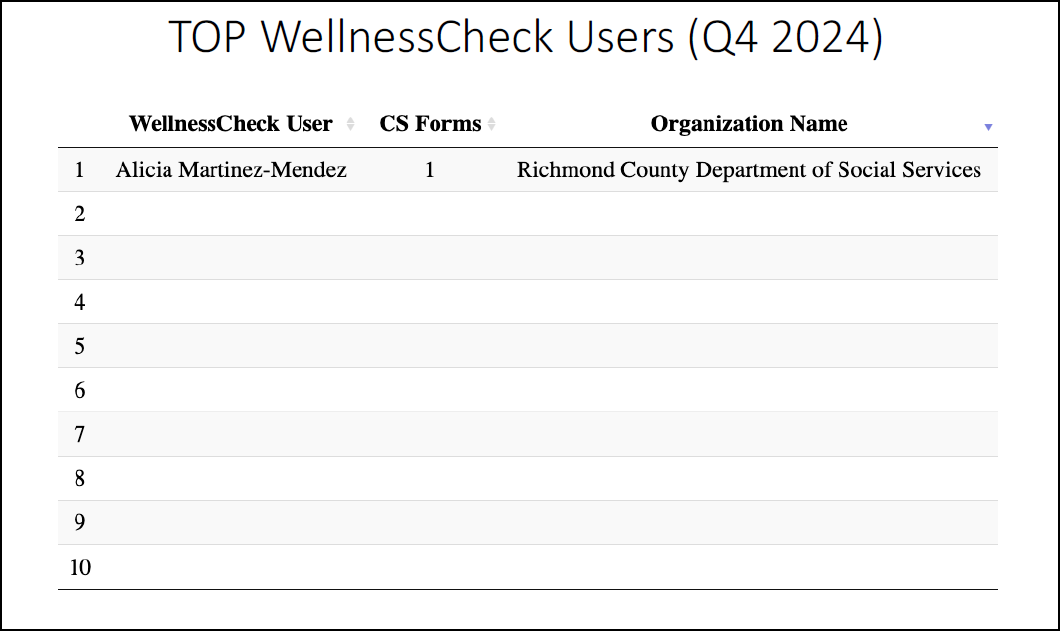This screenshot has height=631, width=1060.
Task: Click the sort icon beside WellnessCheck User
Action: pyautogui.click(x=349, y=123)
